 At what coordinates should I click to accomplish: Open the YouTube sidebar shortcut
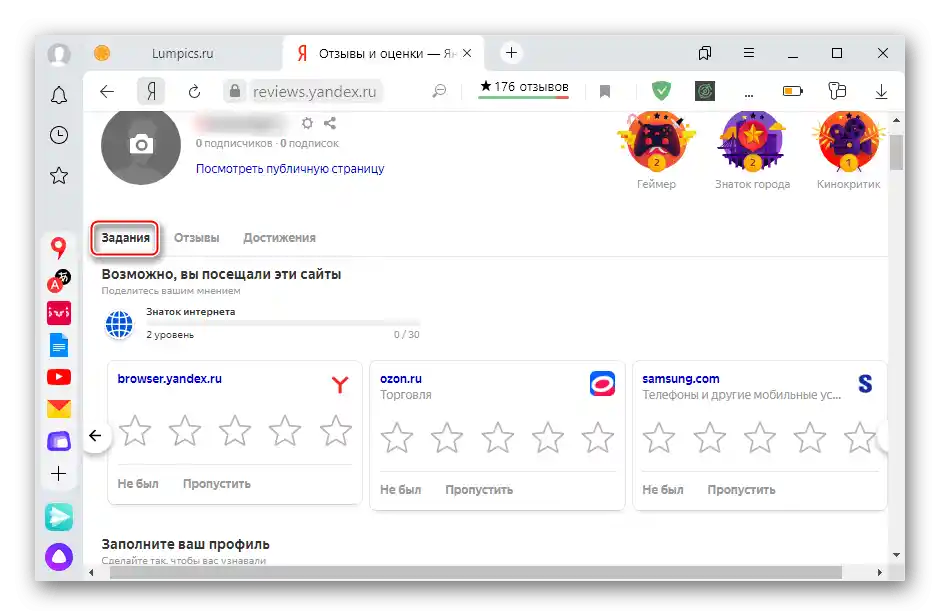pyautogui.click(x=59, y=376)
